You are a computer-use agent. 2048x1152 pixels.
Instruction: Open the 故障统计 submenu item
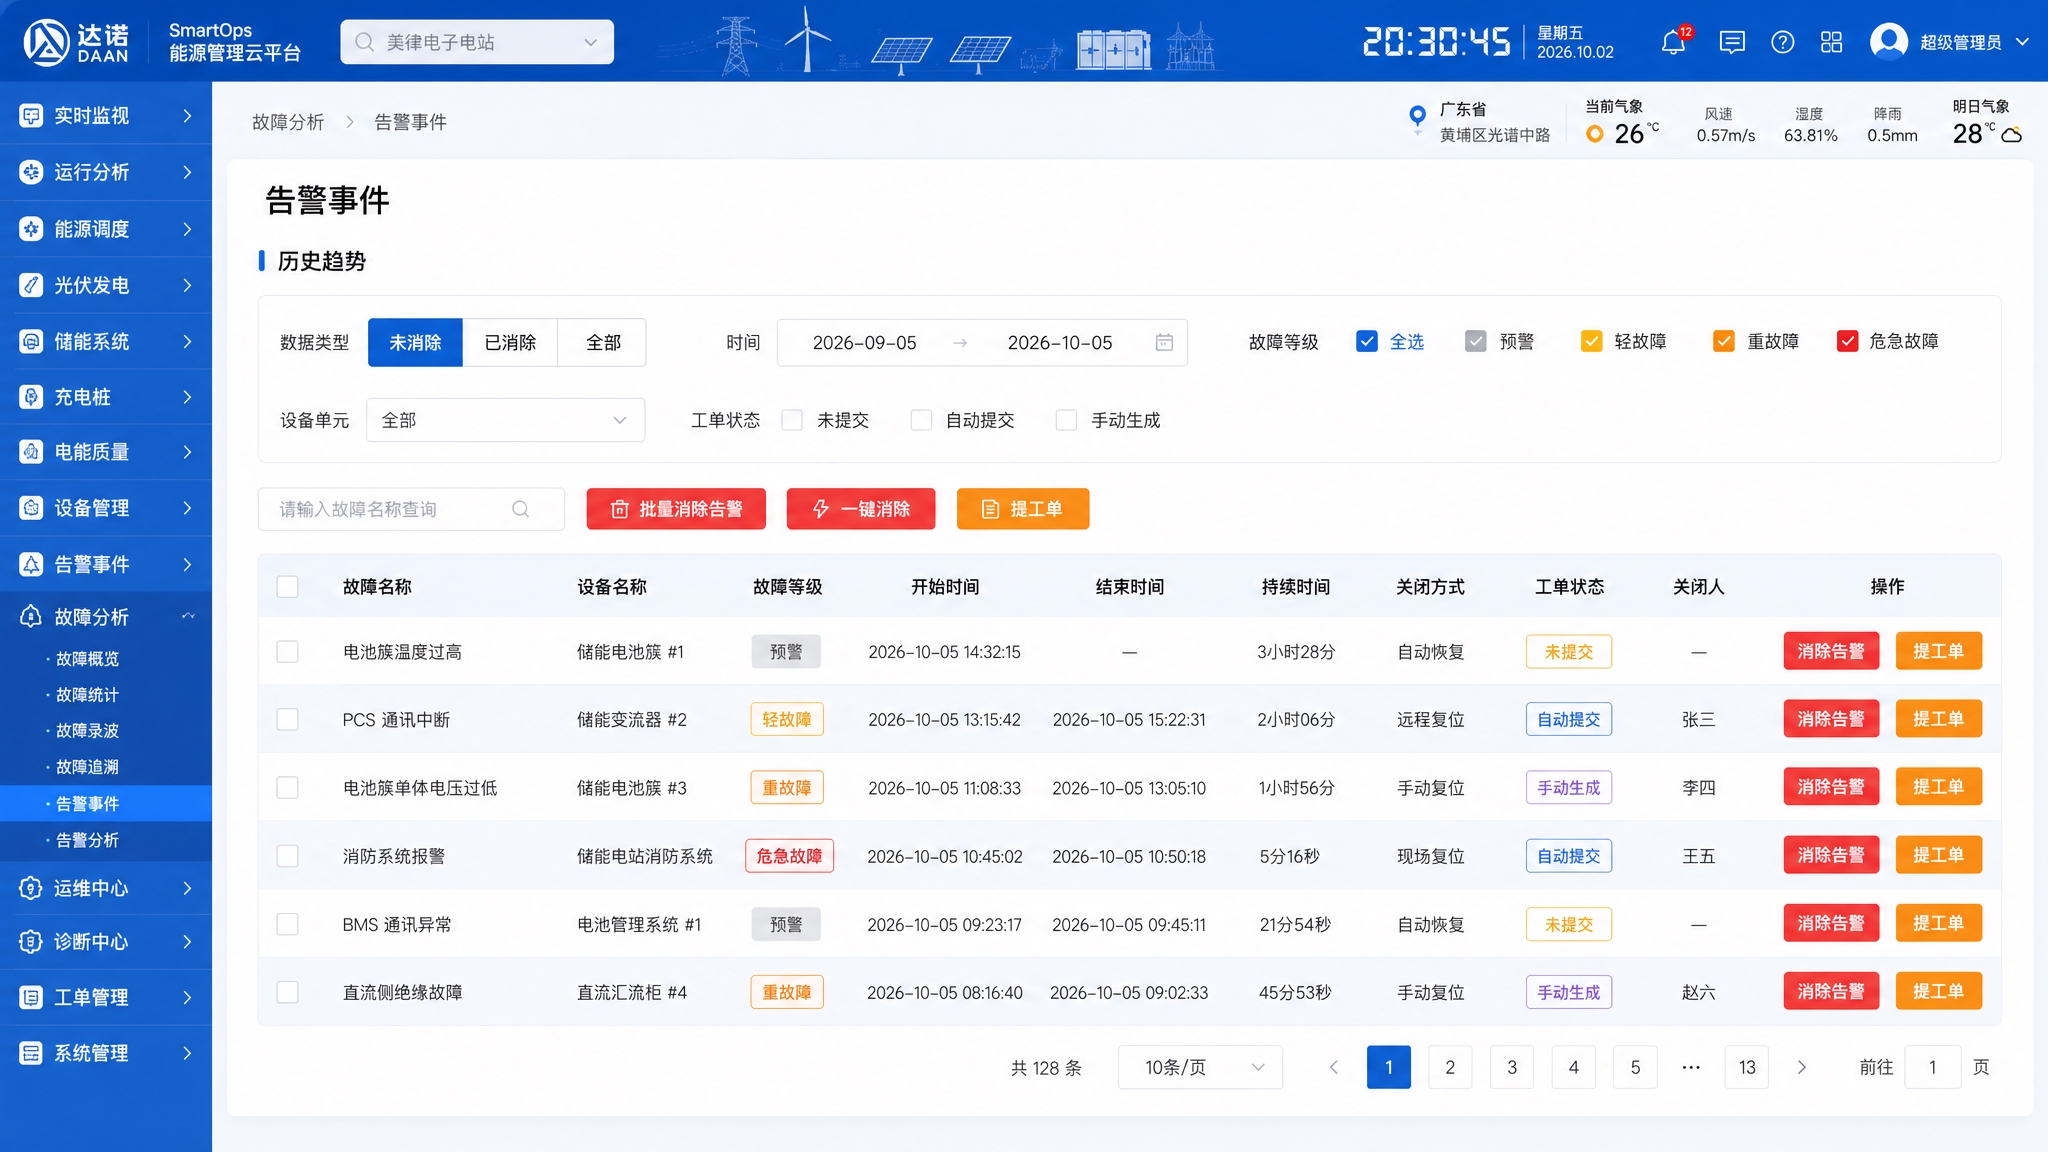point(87,695)
